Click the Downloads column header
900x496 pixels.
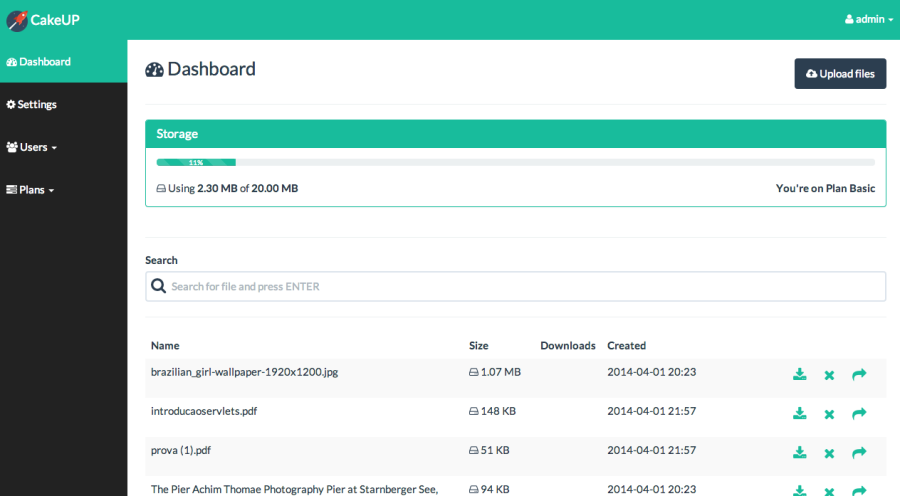568,346
